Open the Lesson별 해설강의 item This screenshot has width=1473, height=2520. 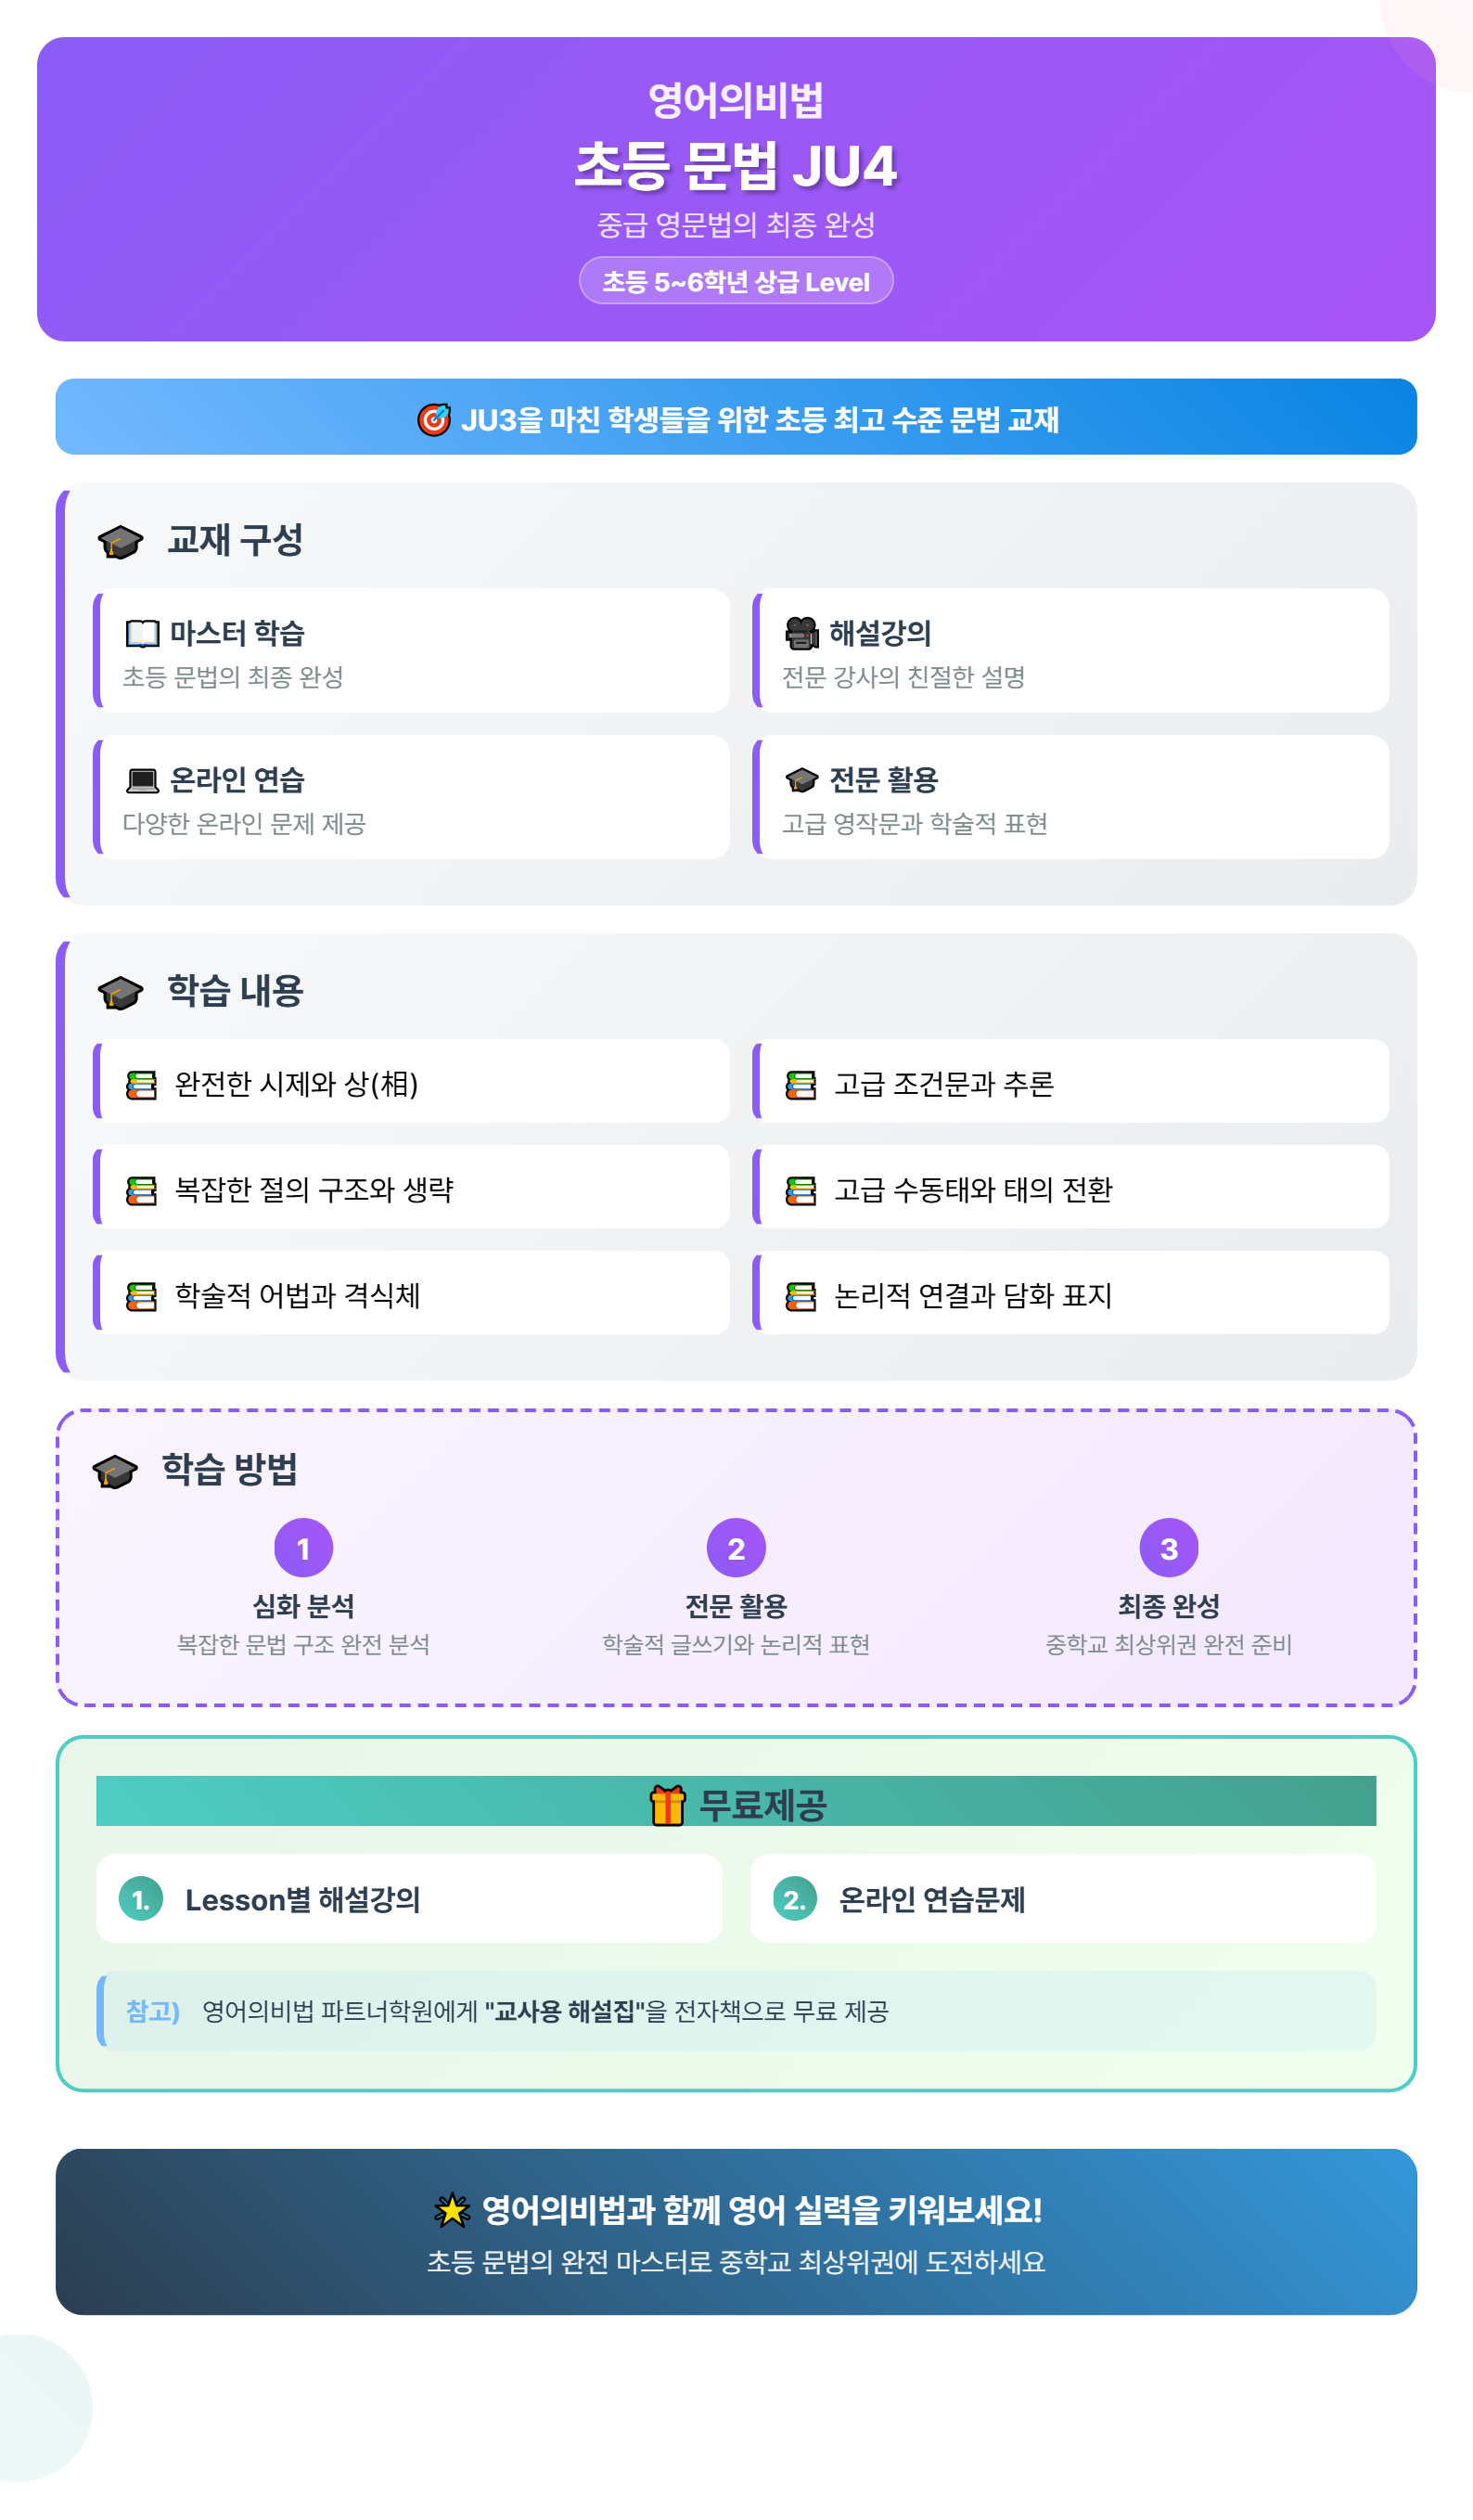(x=409, y=1899)
